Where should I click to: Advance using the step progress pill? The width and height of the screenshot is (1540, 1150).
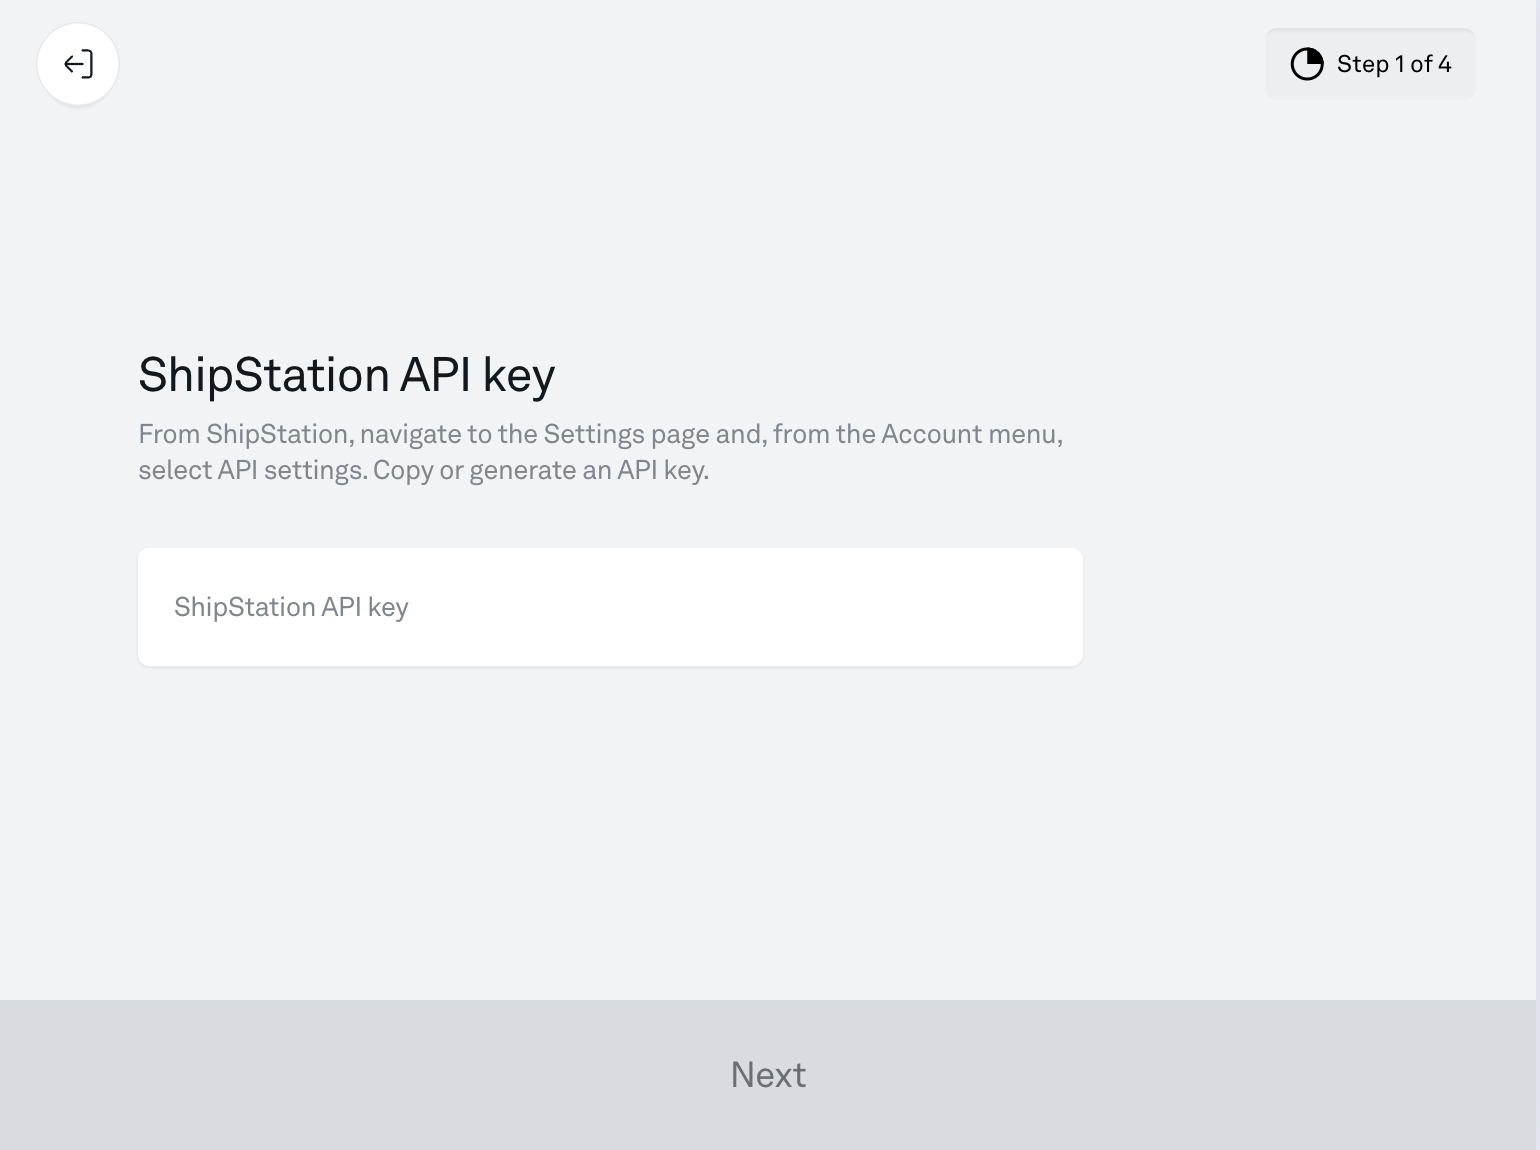1370,63
